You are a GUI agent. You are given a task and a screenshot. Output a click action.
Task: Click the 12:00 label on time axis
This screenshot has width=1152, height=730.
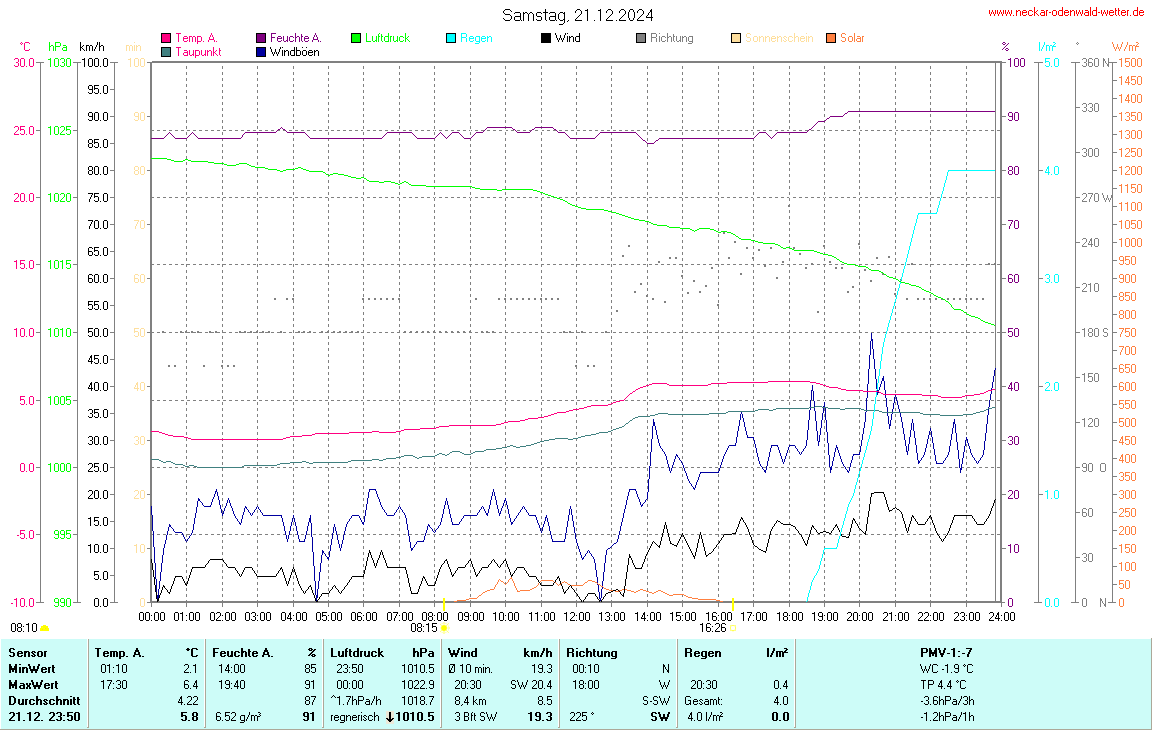576,617
